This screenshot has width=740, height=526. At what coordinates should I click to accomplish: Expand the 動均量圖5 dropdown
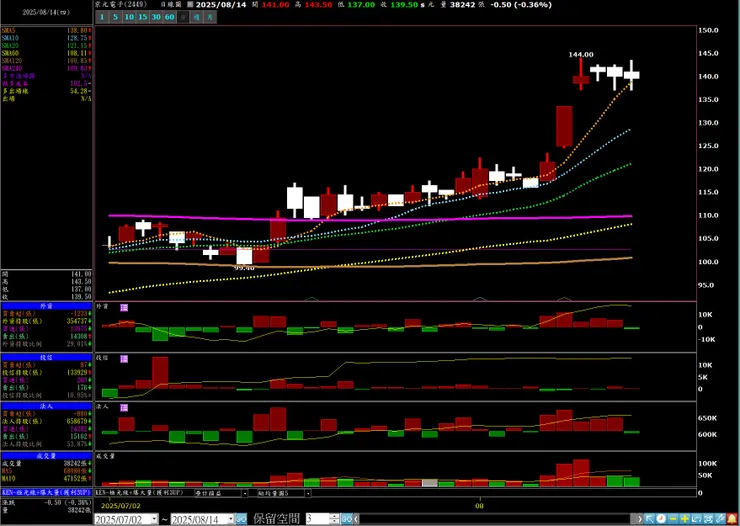click(308, 493)
